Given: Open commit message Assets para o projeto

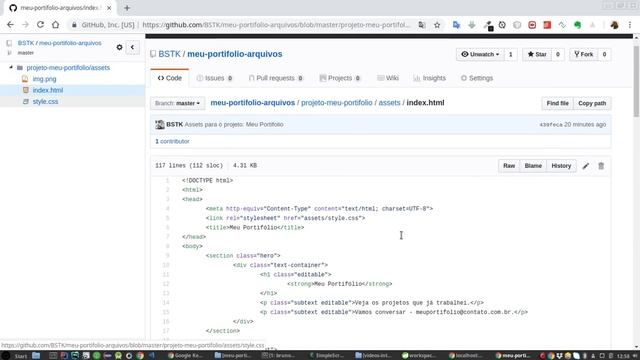Looking at the screenshot, I should click(x=234, y=124).
